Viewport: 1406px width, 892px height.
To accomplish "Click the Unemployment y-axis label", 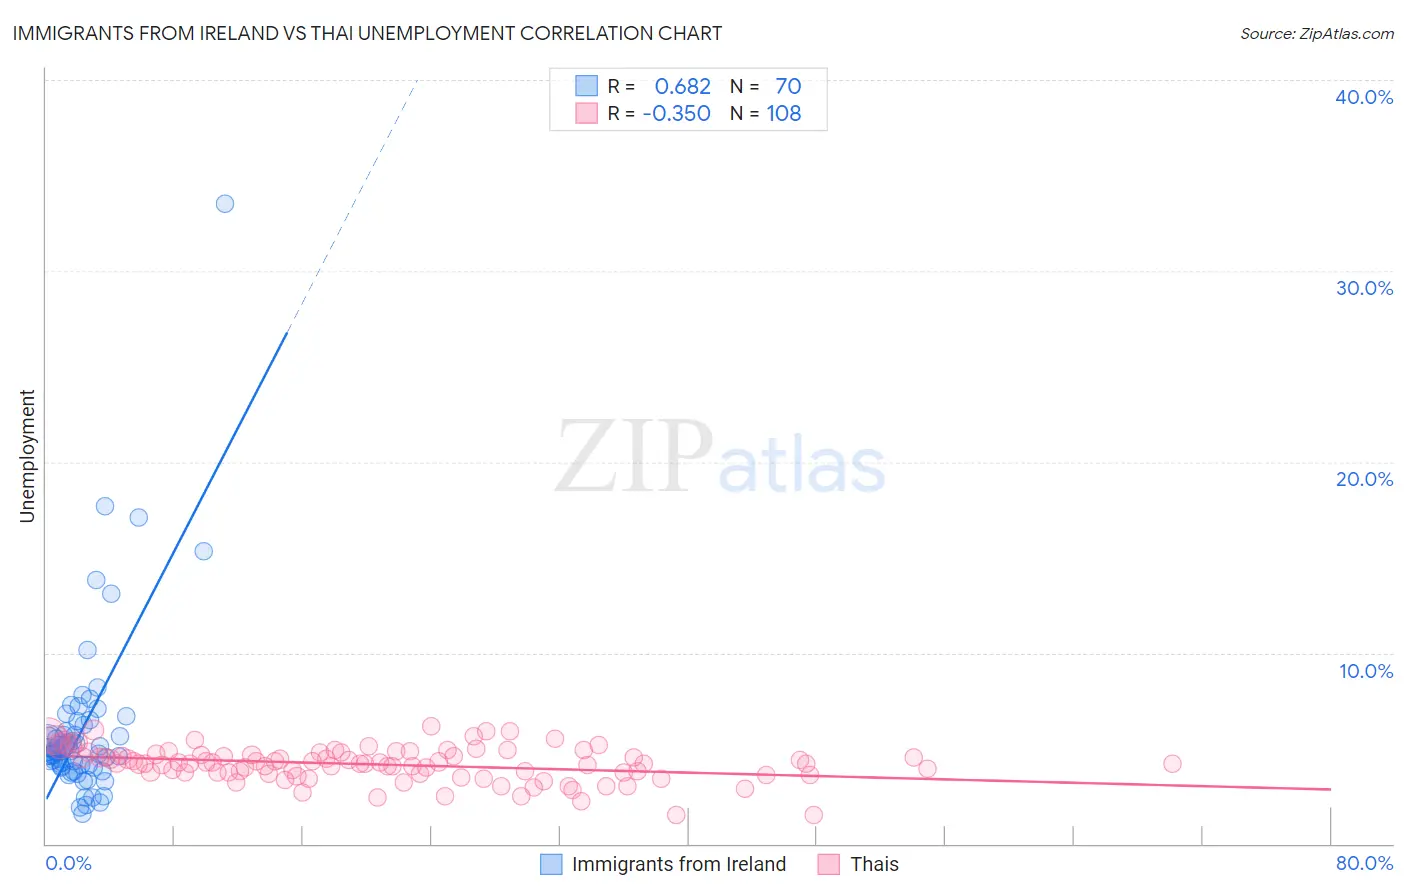I will point(27,456).
